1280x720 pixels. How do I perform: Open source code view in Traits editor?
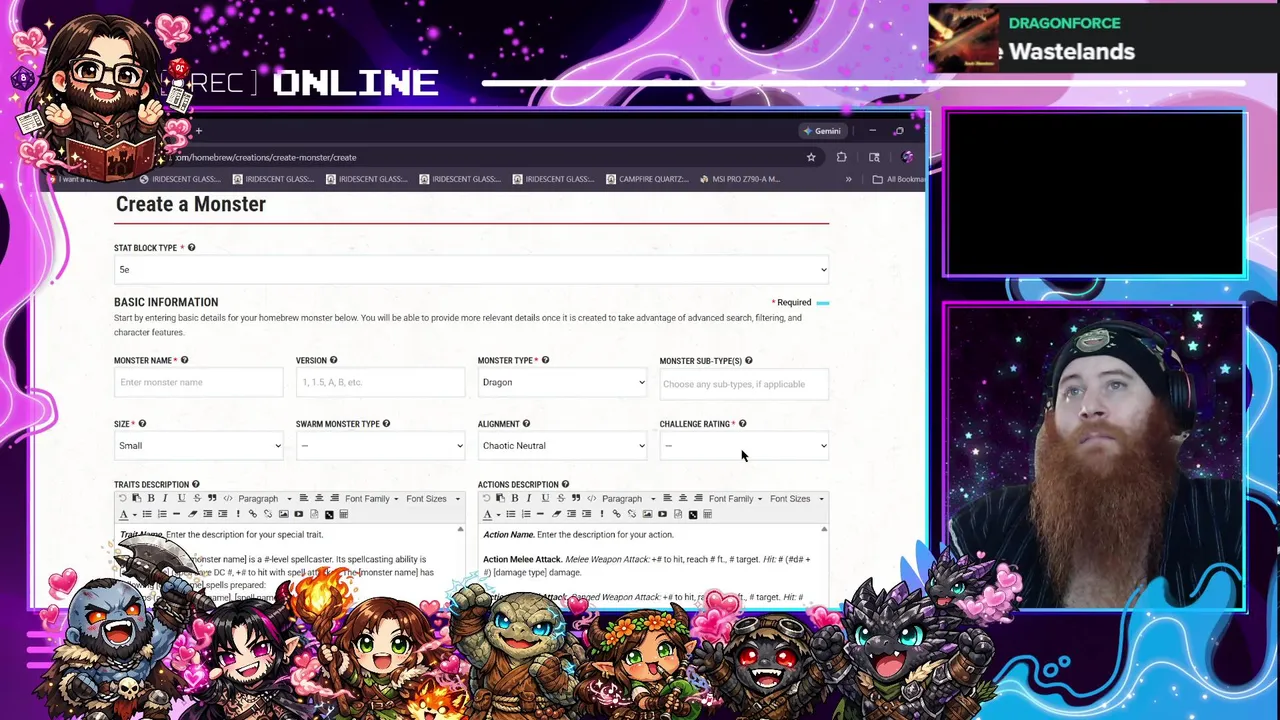point(228,498)
